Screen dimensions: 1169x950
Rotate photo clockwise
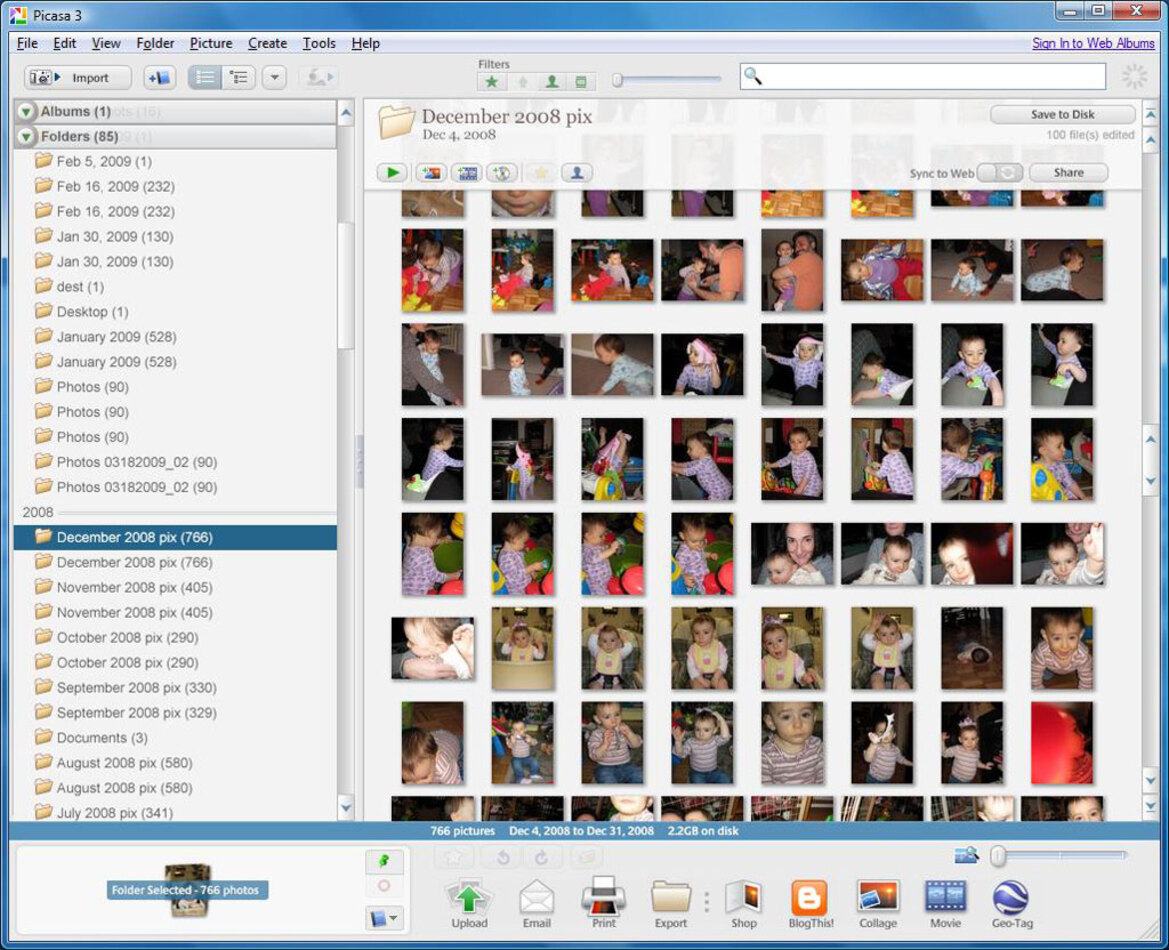tap(541, 858)
